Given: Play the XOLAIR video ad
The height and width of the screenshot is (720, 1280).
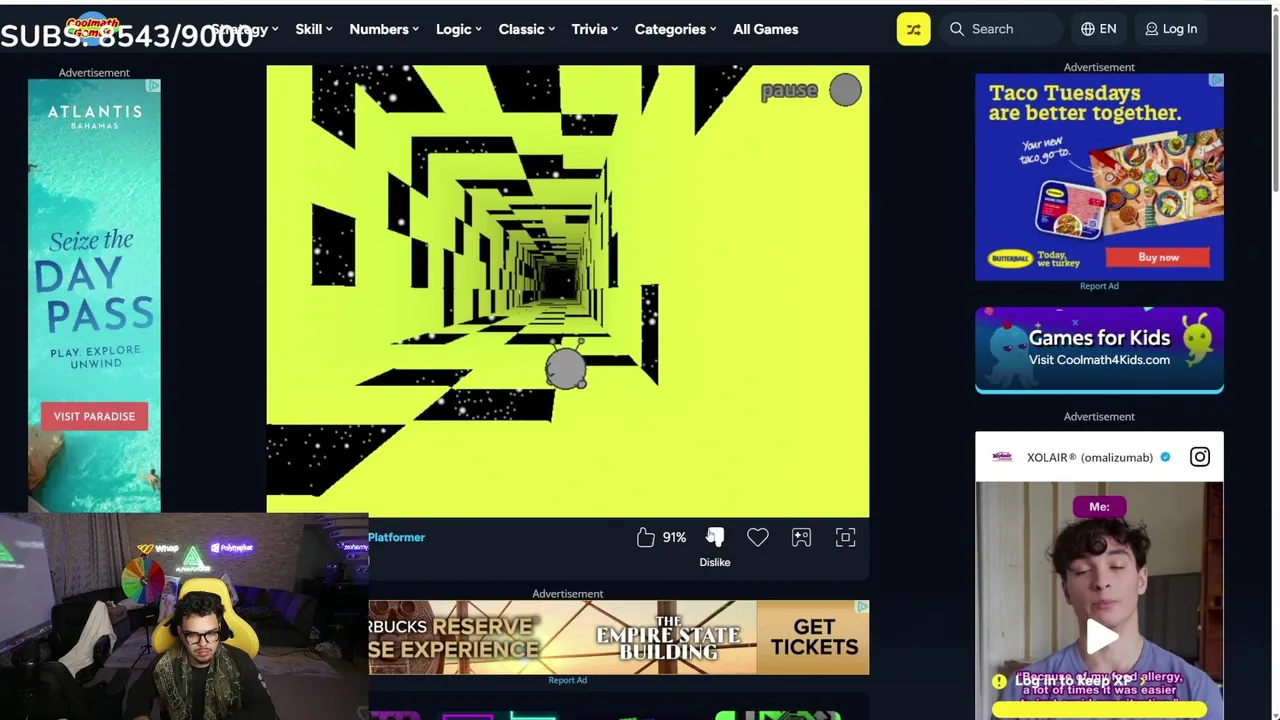Looking at the screenshot, I should [x=1100, y=634].
